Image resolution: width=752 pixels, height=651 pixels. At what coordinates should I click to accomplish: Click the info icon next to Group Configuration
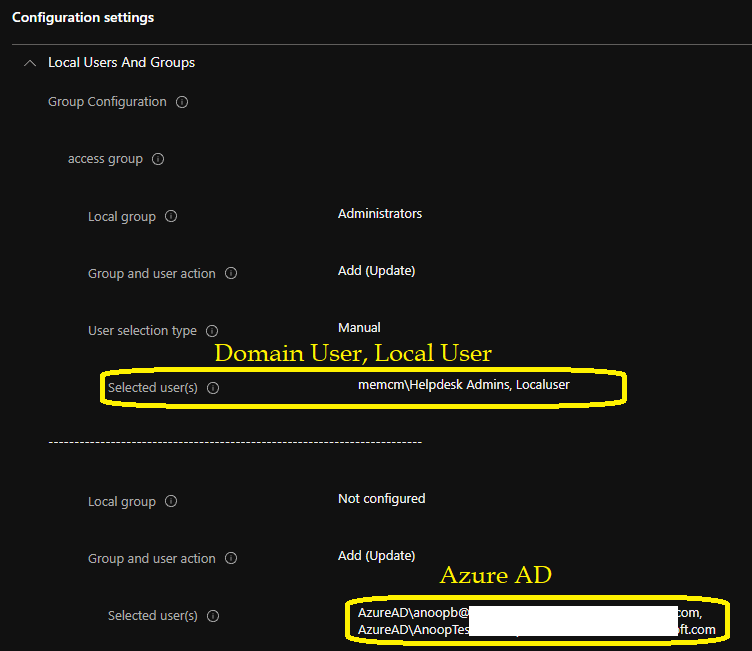tap(182, 102)
